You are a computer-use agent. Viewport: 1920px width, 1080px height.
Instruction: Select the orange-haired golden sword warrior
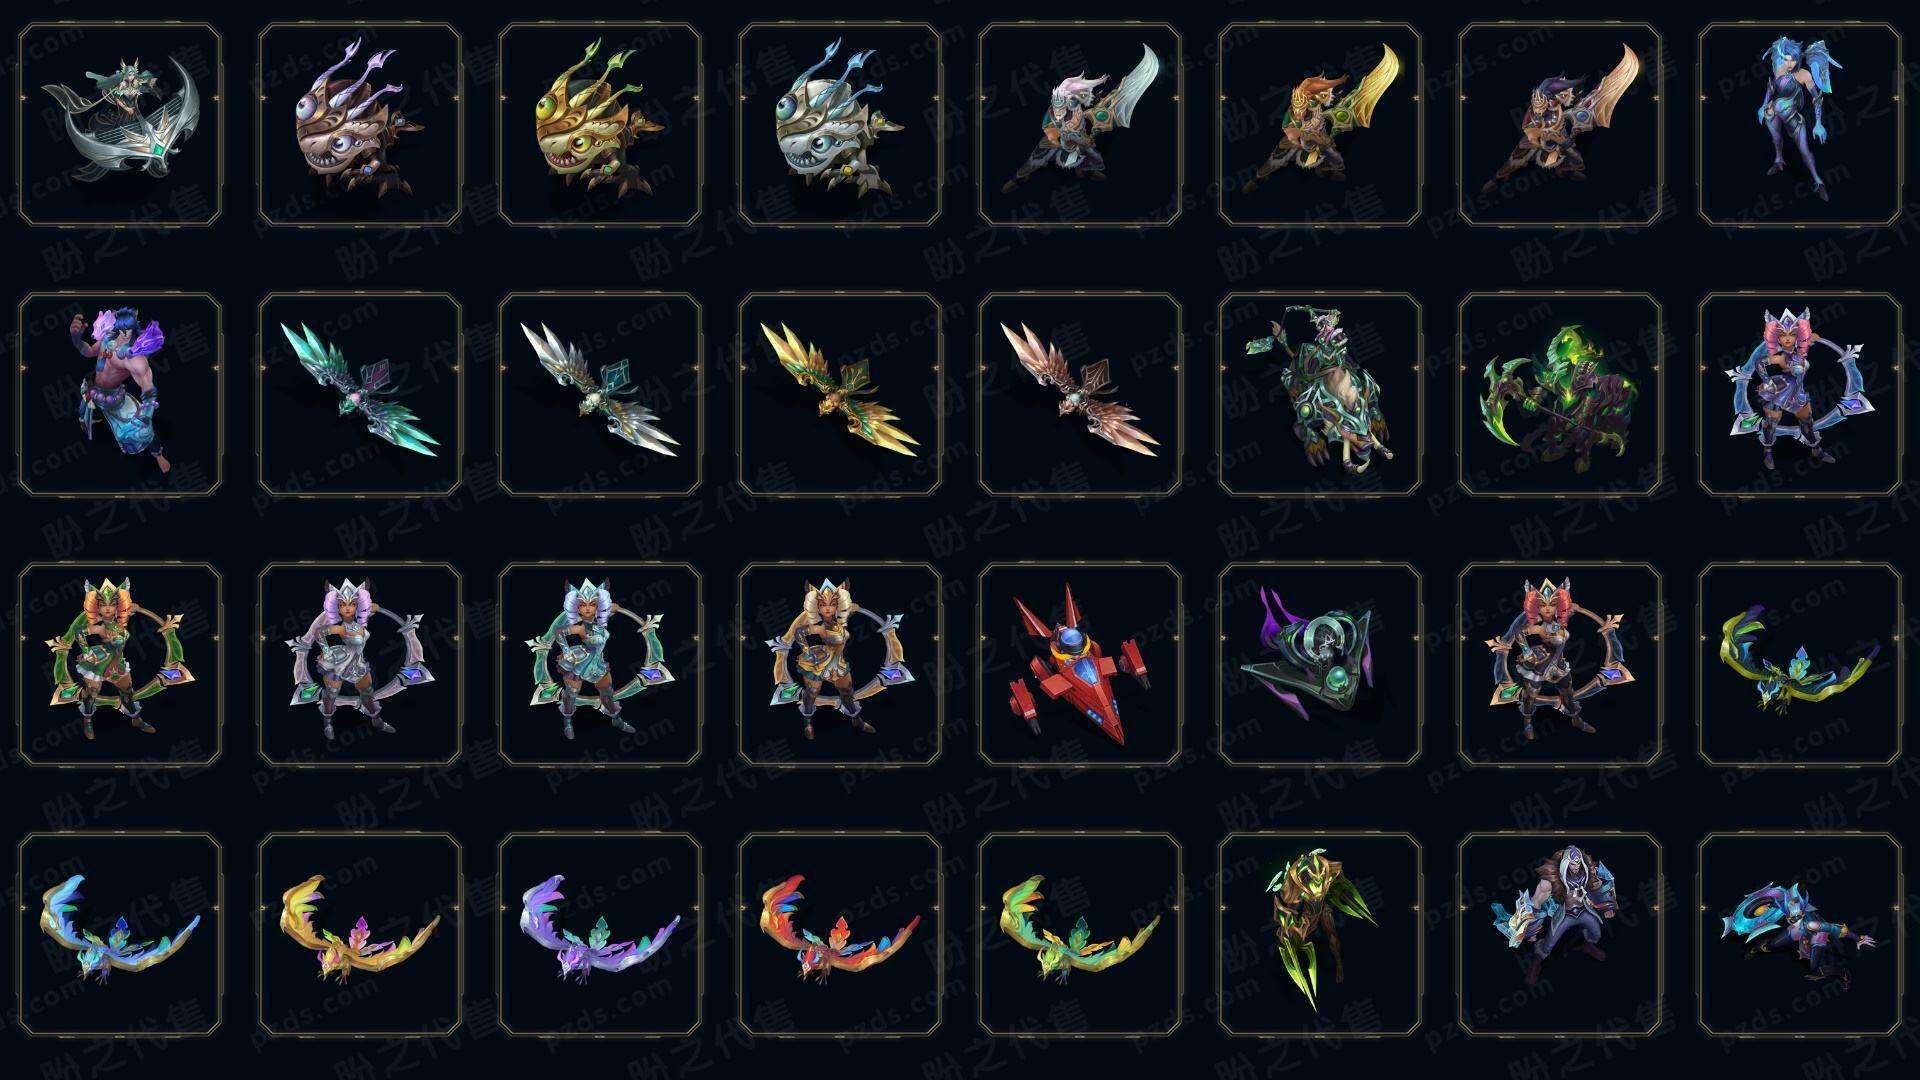coord(1320,124)
